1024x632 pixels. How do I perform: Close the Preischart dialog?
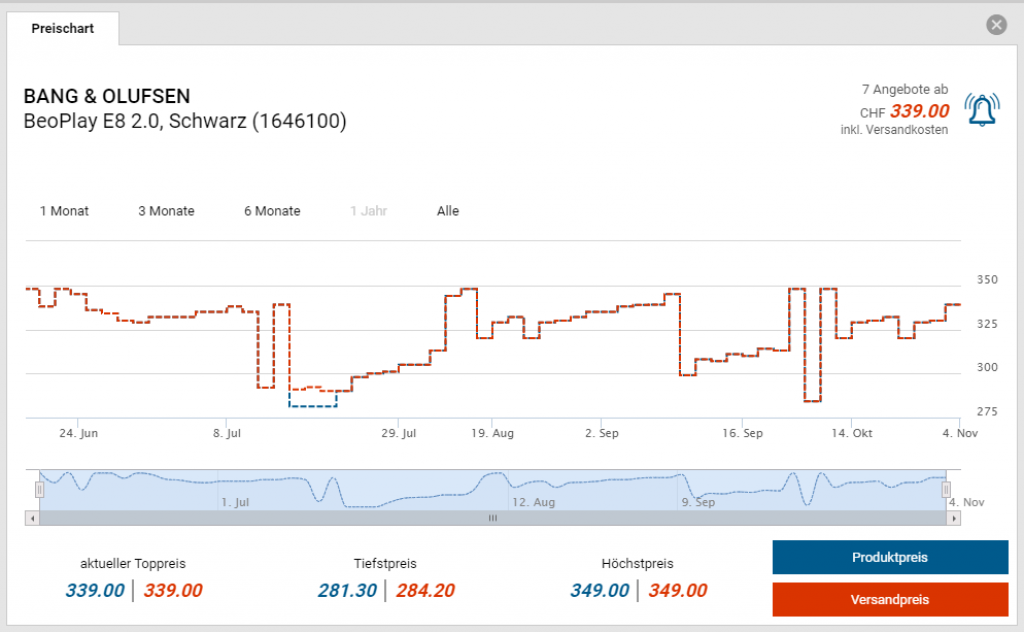click(997, 25)
